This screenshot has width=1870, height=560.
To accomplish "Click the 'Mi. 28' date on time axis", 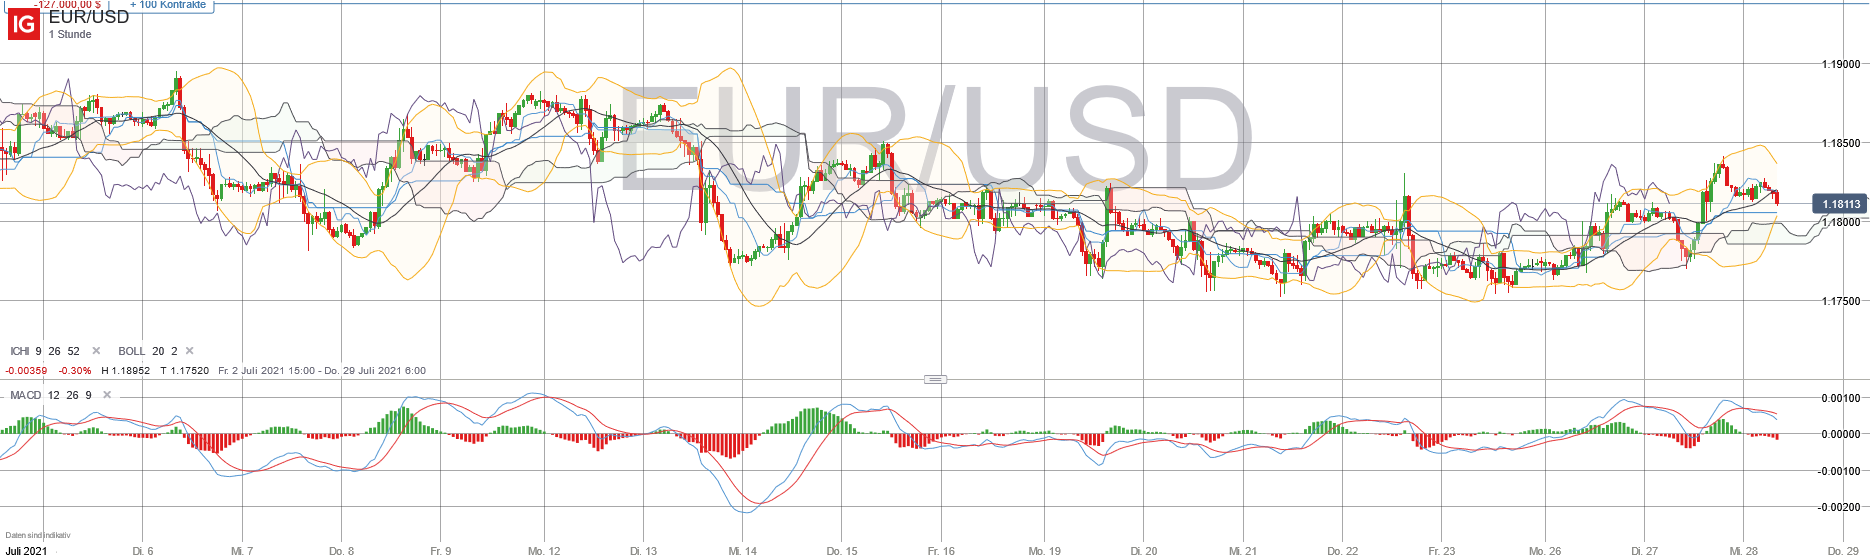I will [x=1744, y=551].
